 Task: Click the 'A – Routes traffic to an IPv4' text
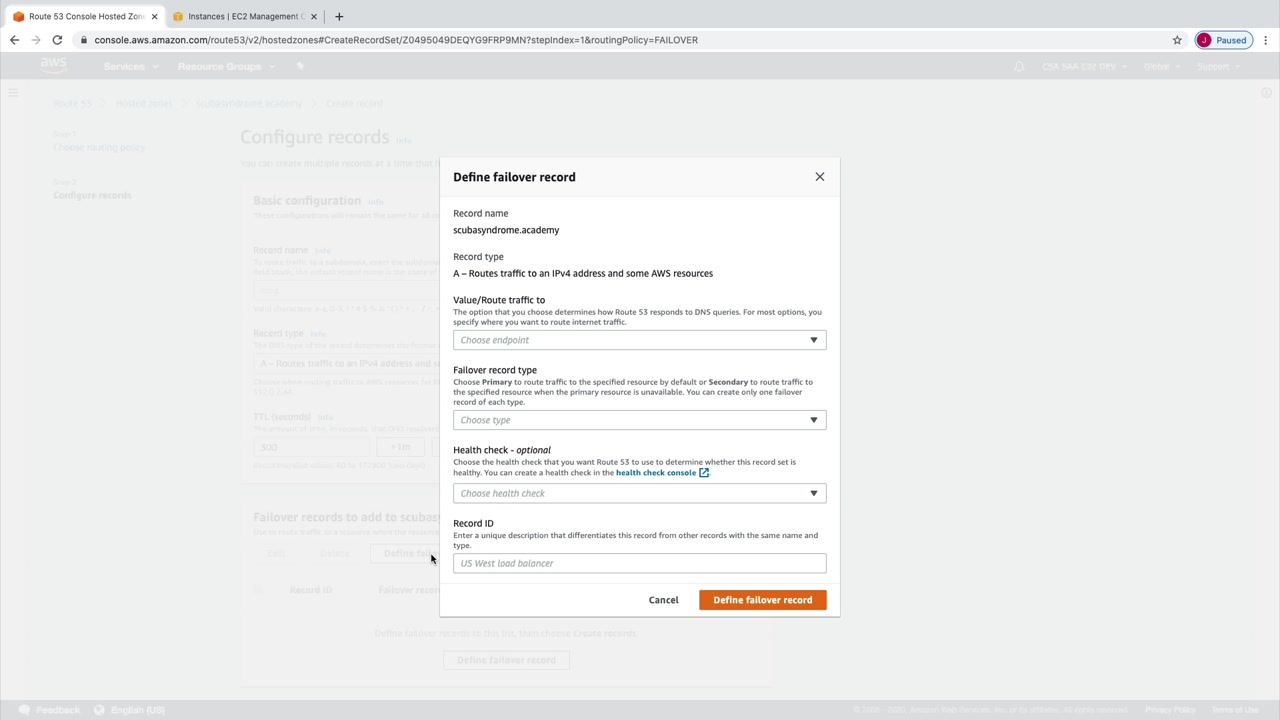(583, 273)
